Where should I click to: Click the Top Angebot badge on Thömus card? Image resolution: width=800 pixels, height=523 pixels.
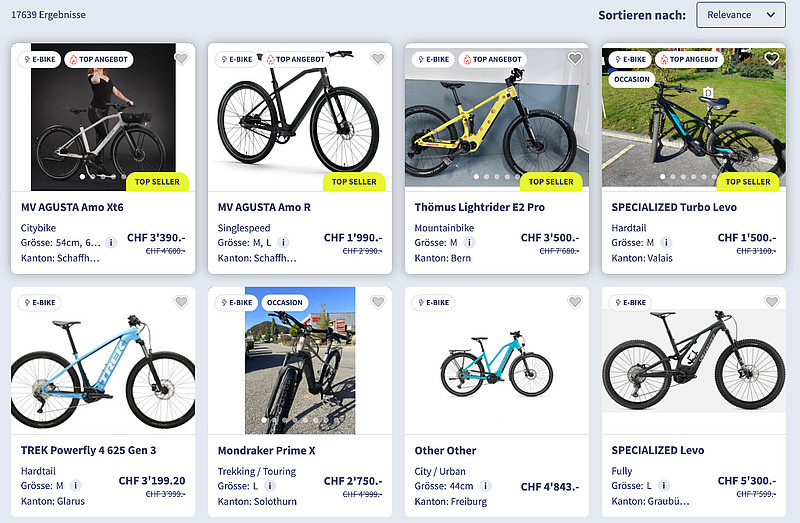point(491,59)
